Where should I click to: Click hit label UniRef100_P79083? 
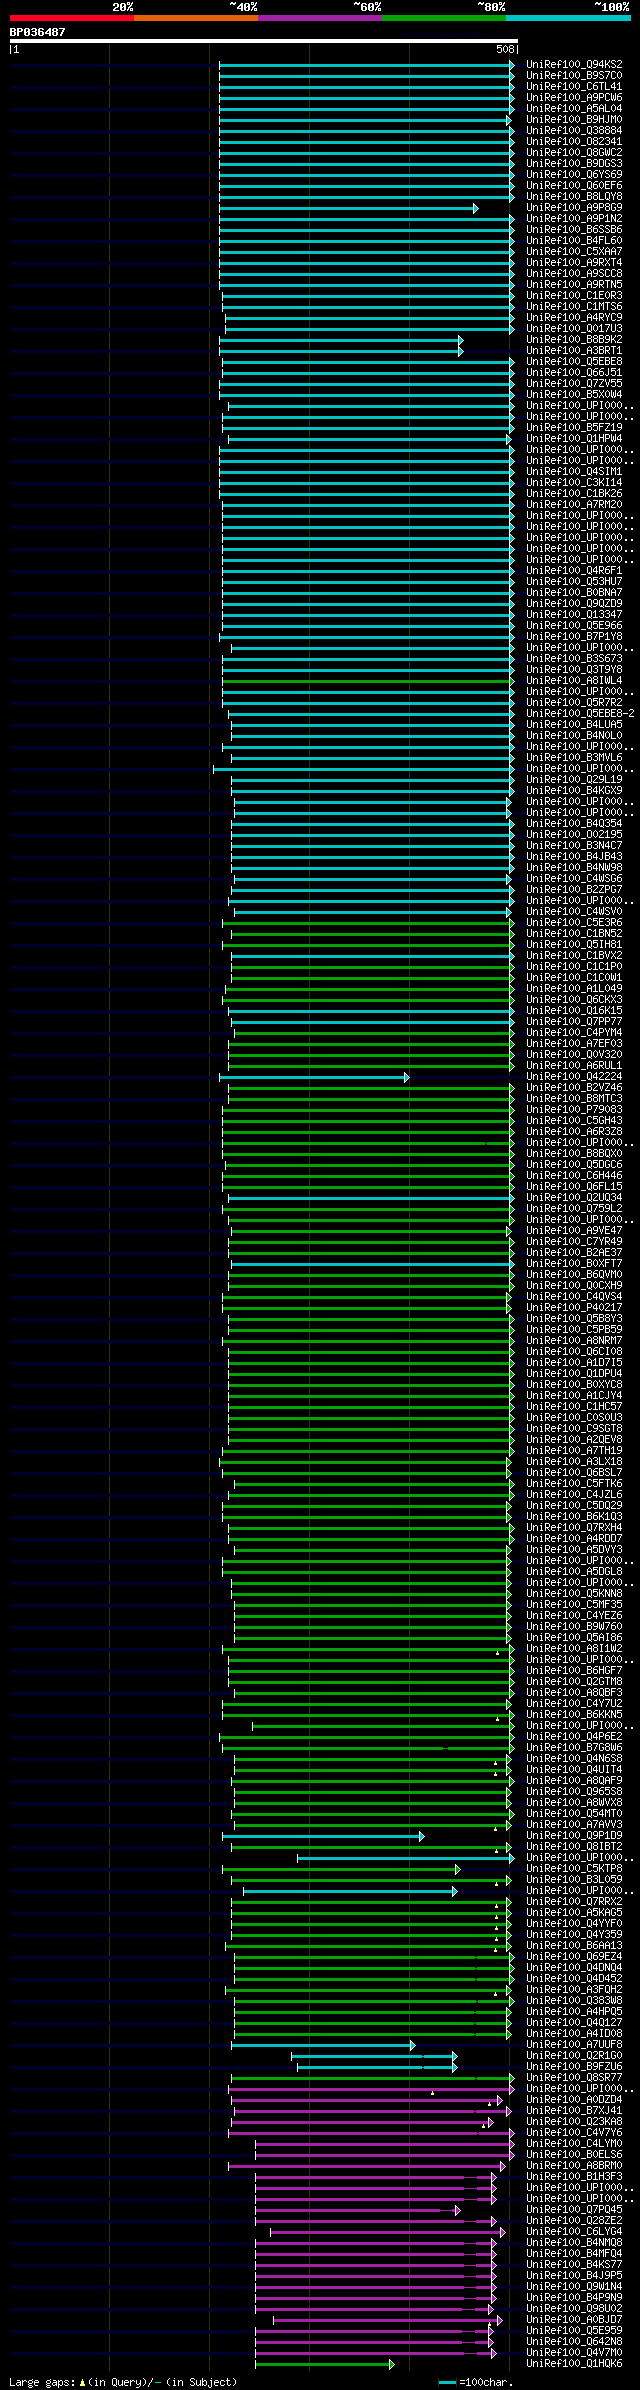tap(574, 1110)
